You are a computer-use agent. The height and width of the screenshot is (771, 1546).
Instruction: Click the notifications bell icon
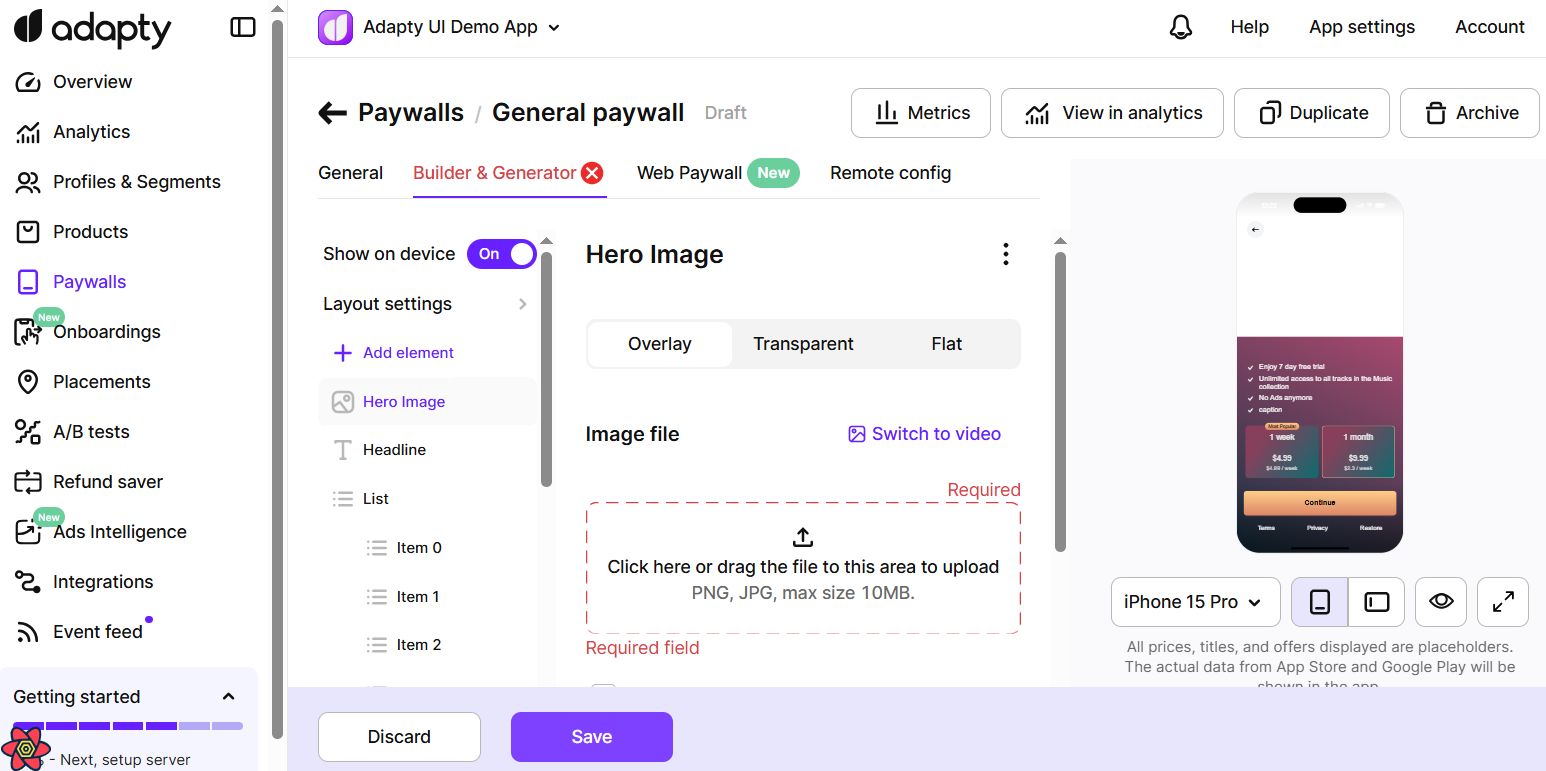pos(1180,27)
